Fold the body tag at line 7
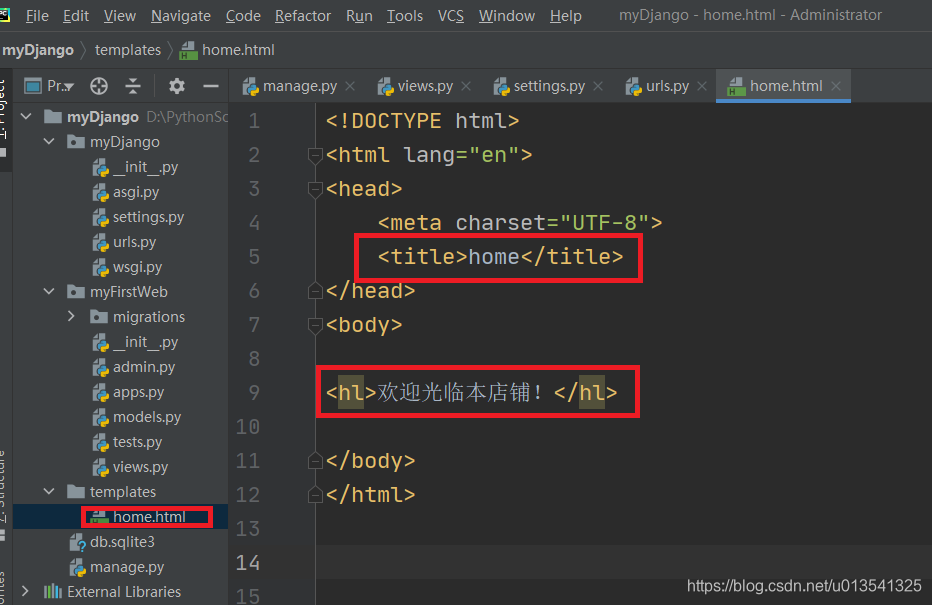 tap(315, 325)
